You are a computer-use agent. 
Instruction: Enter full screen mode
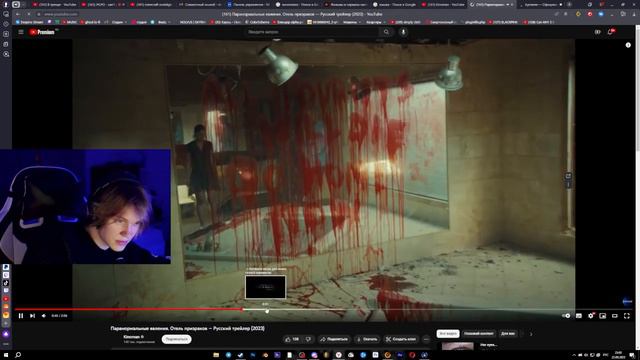pos(627,316)
